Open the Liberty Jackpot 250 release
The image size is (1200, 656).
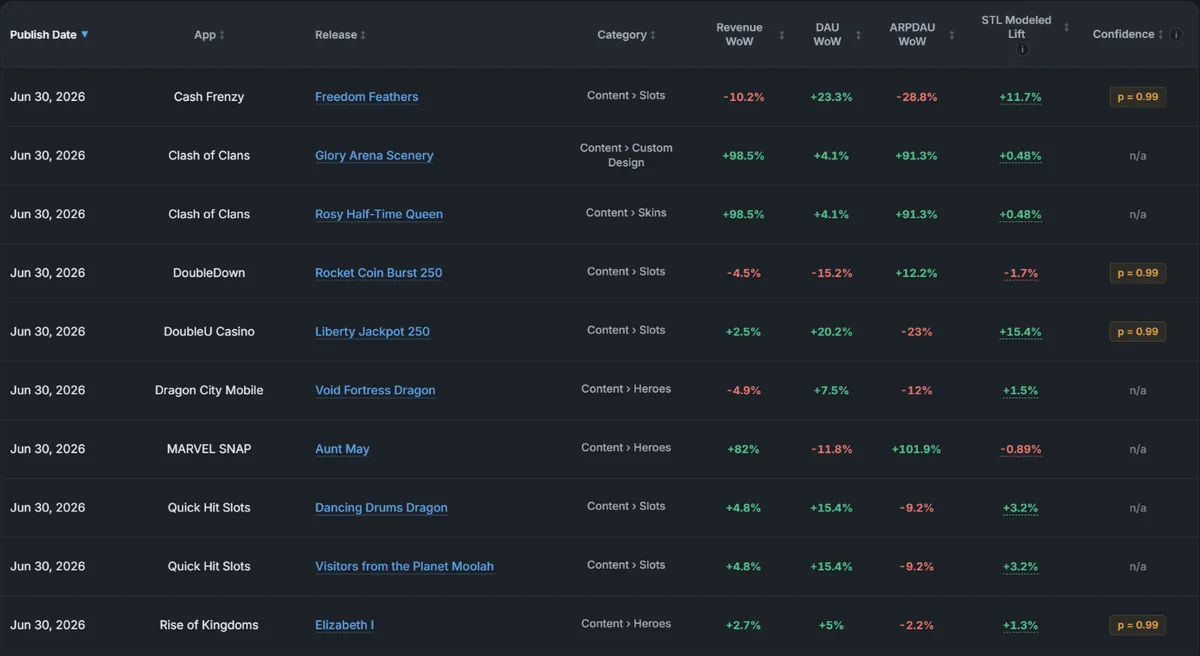click(372, 332)
